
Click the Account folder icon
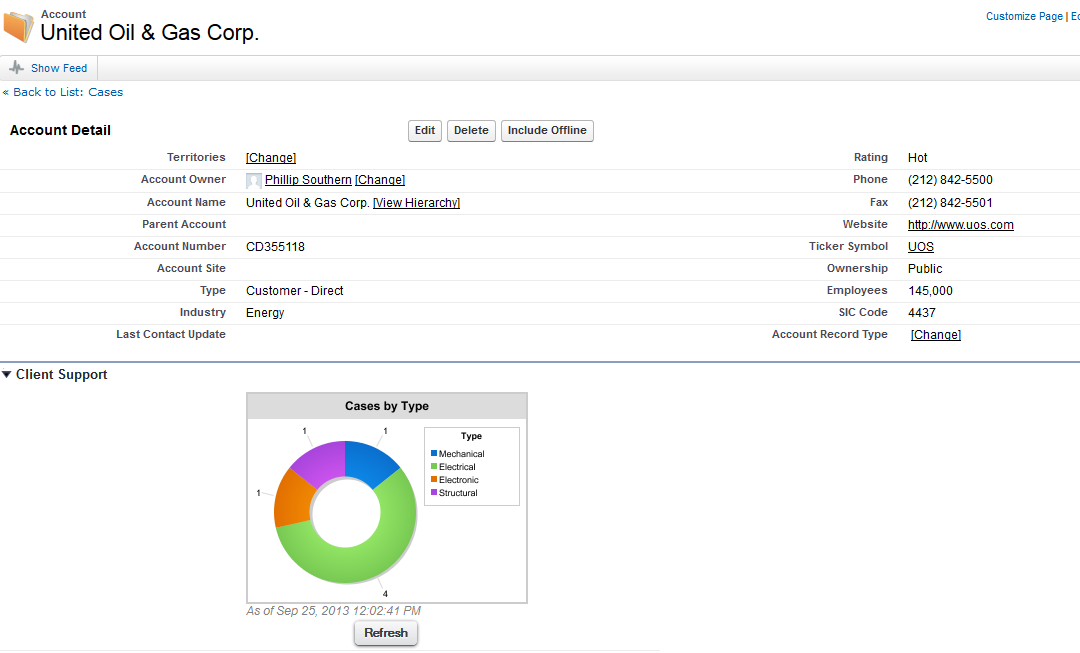(x=18, y=27)
